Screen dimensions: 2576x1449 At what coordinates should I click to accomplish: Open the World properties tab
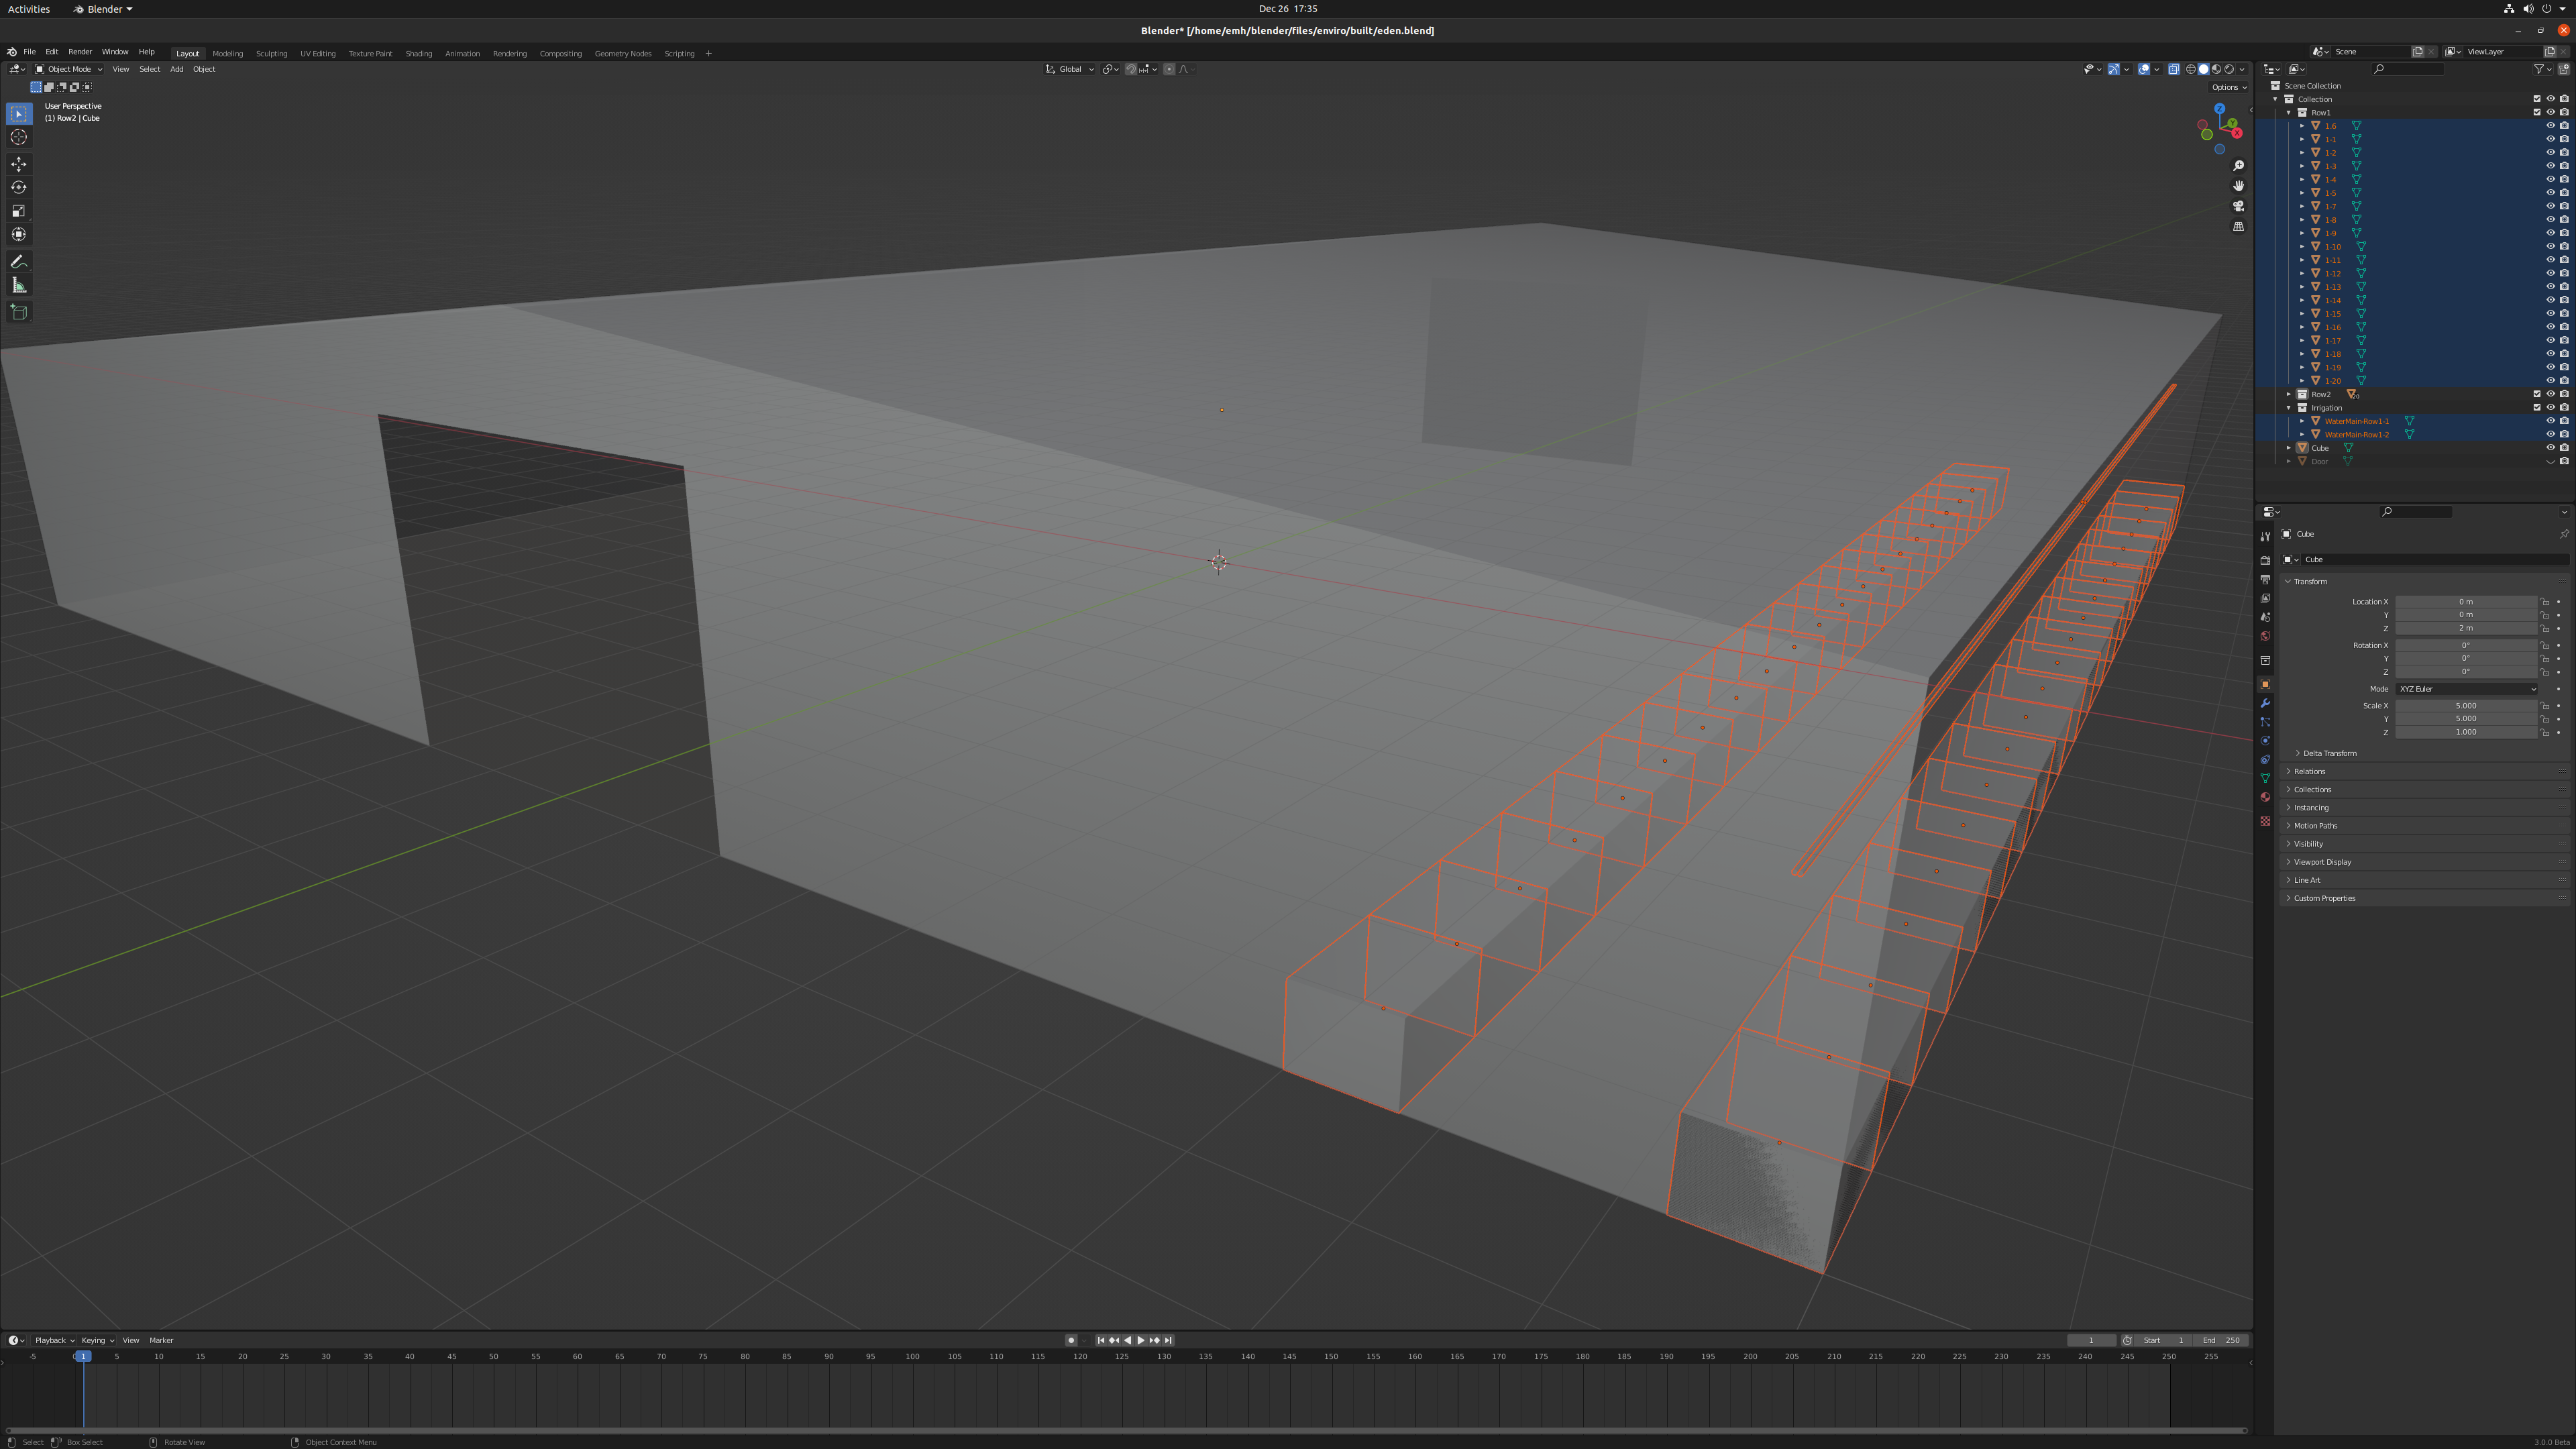2265,636
